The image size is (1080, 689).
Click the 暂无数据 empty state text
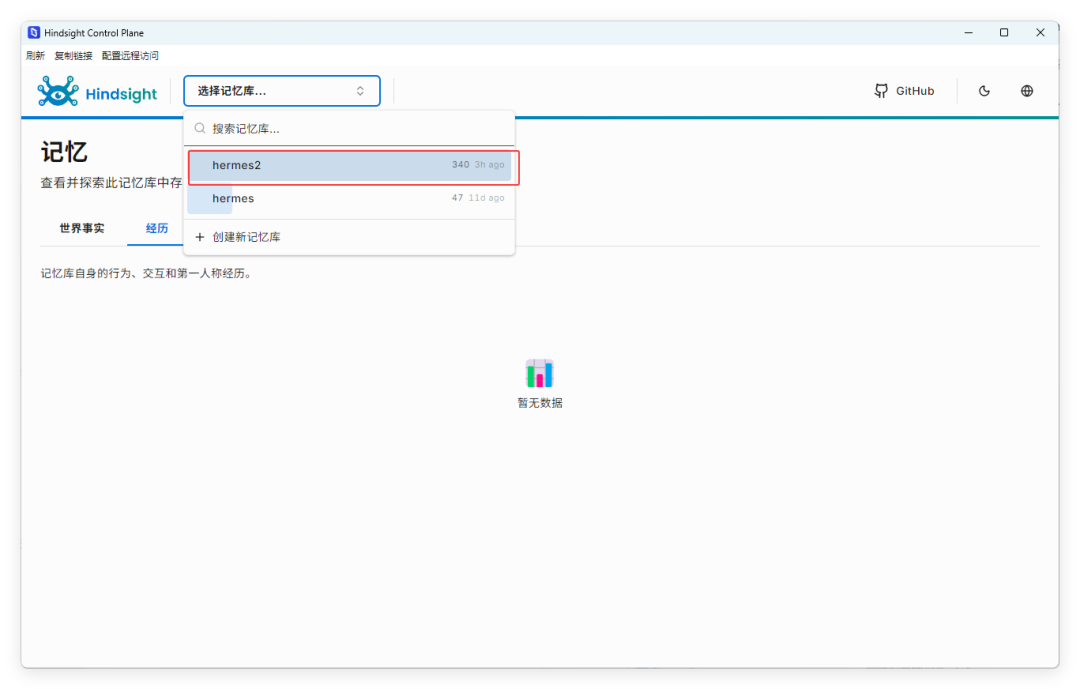click(x=540, y=403)
